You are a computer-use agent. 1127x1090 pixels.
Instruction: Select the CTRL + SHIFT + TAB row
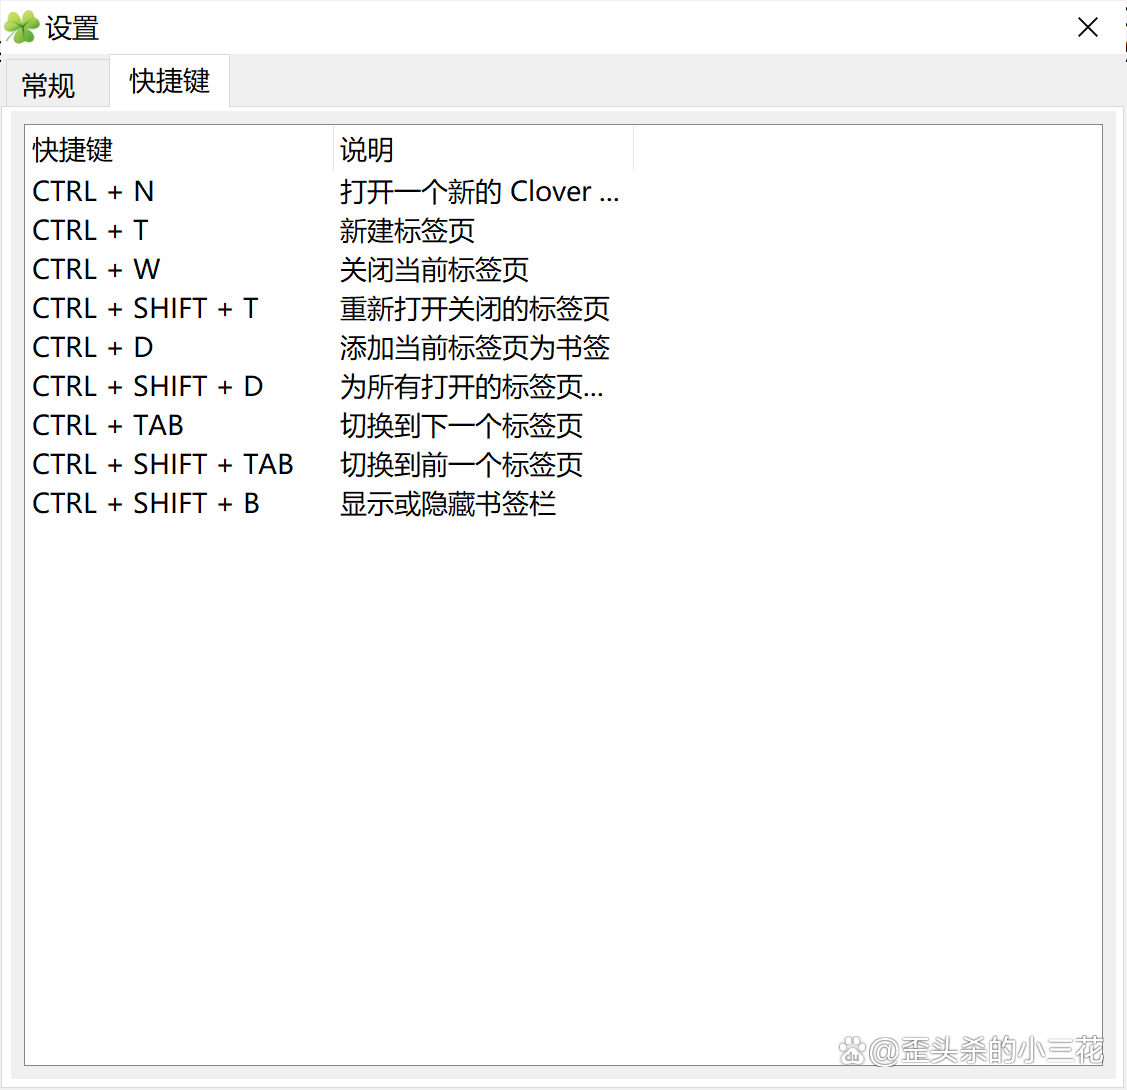329,464
